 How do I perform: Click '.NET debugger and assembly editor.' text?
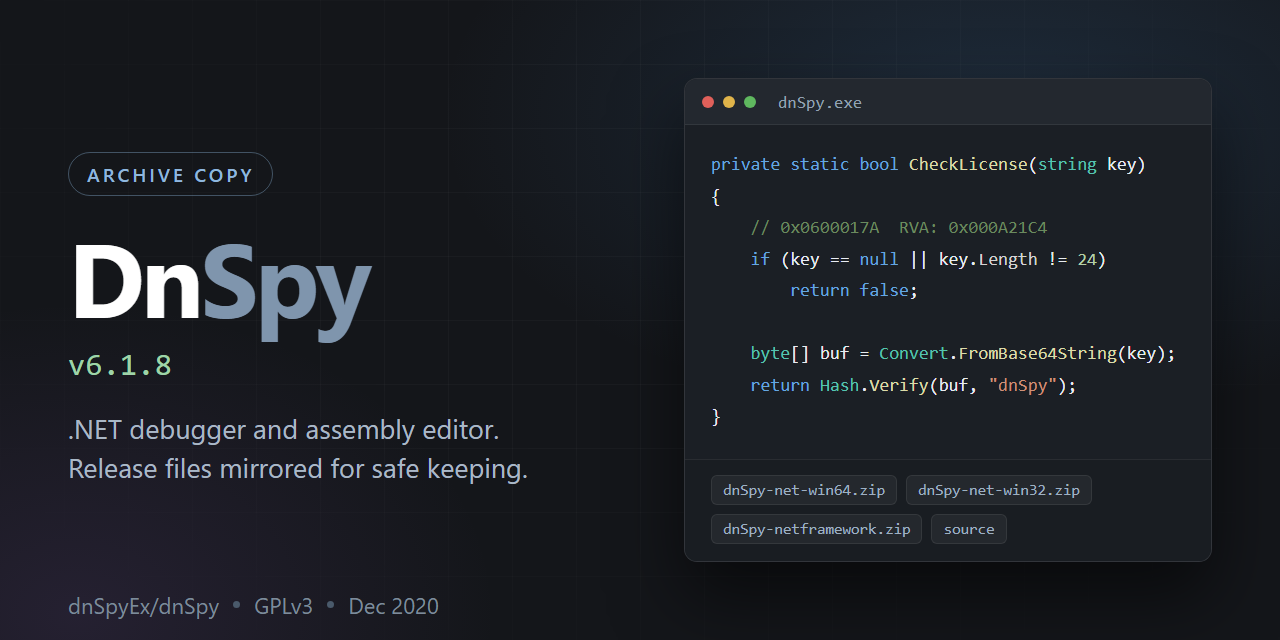[284, 431]
